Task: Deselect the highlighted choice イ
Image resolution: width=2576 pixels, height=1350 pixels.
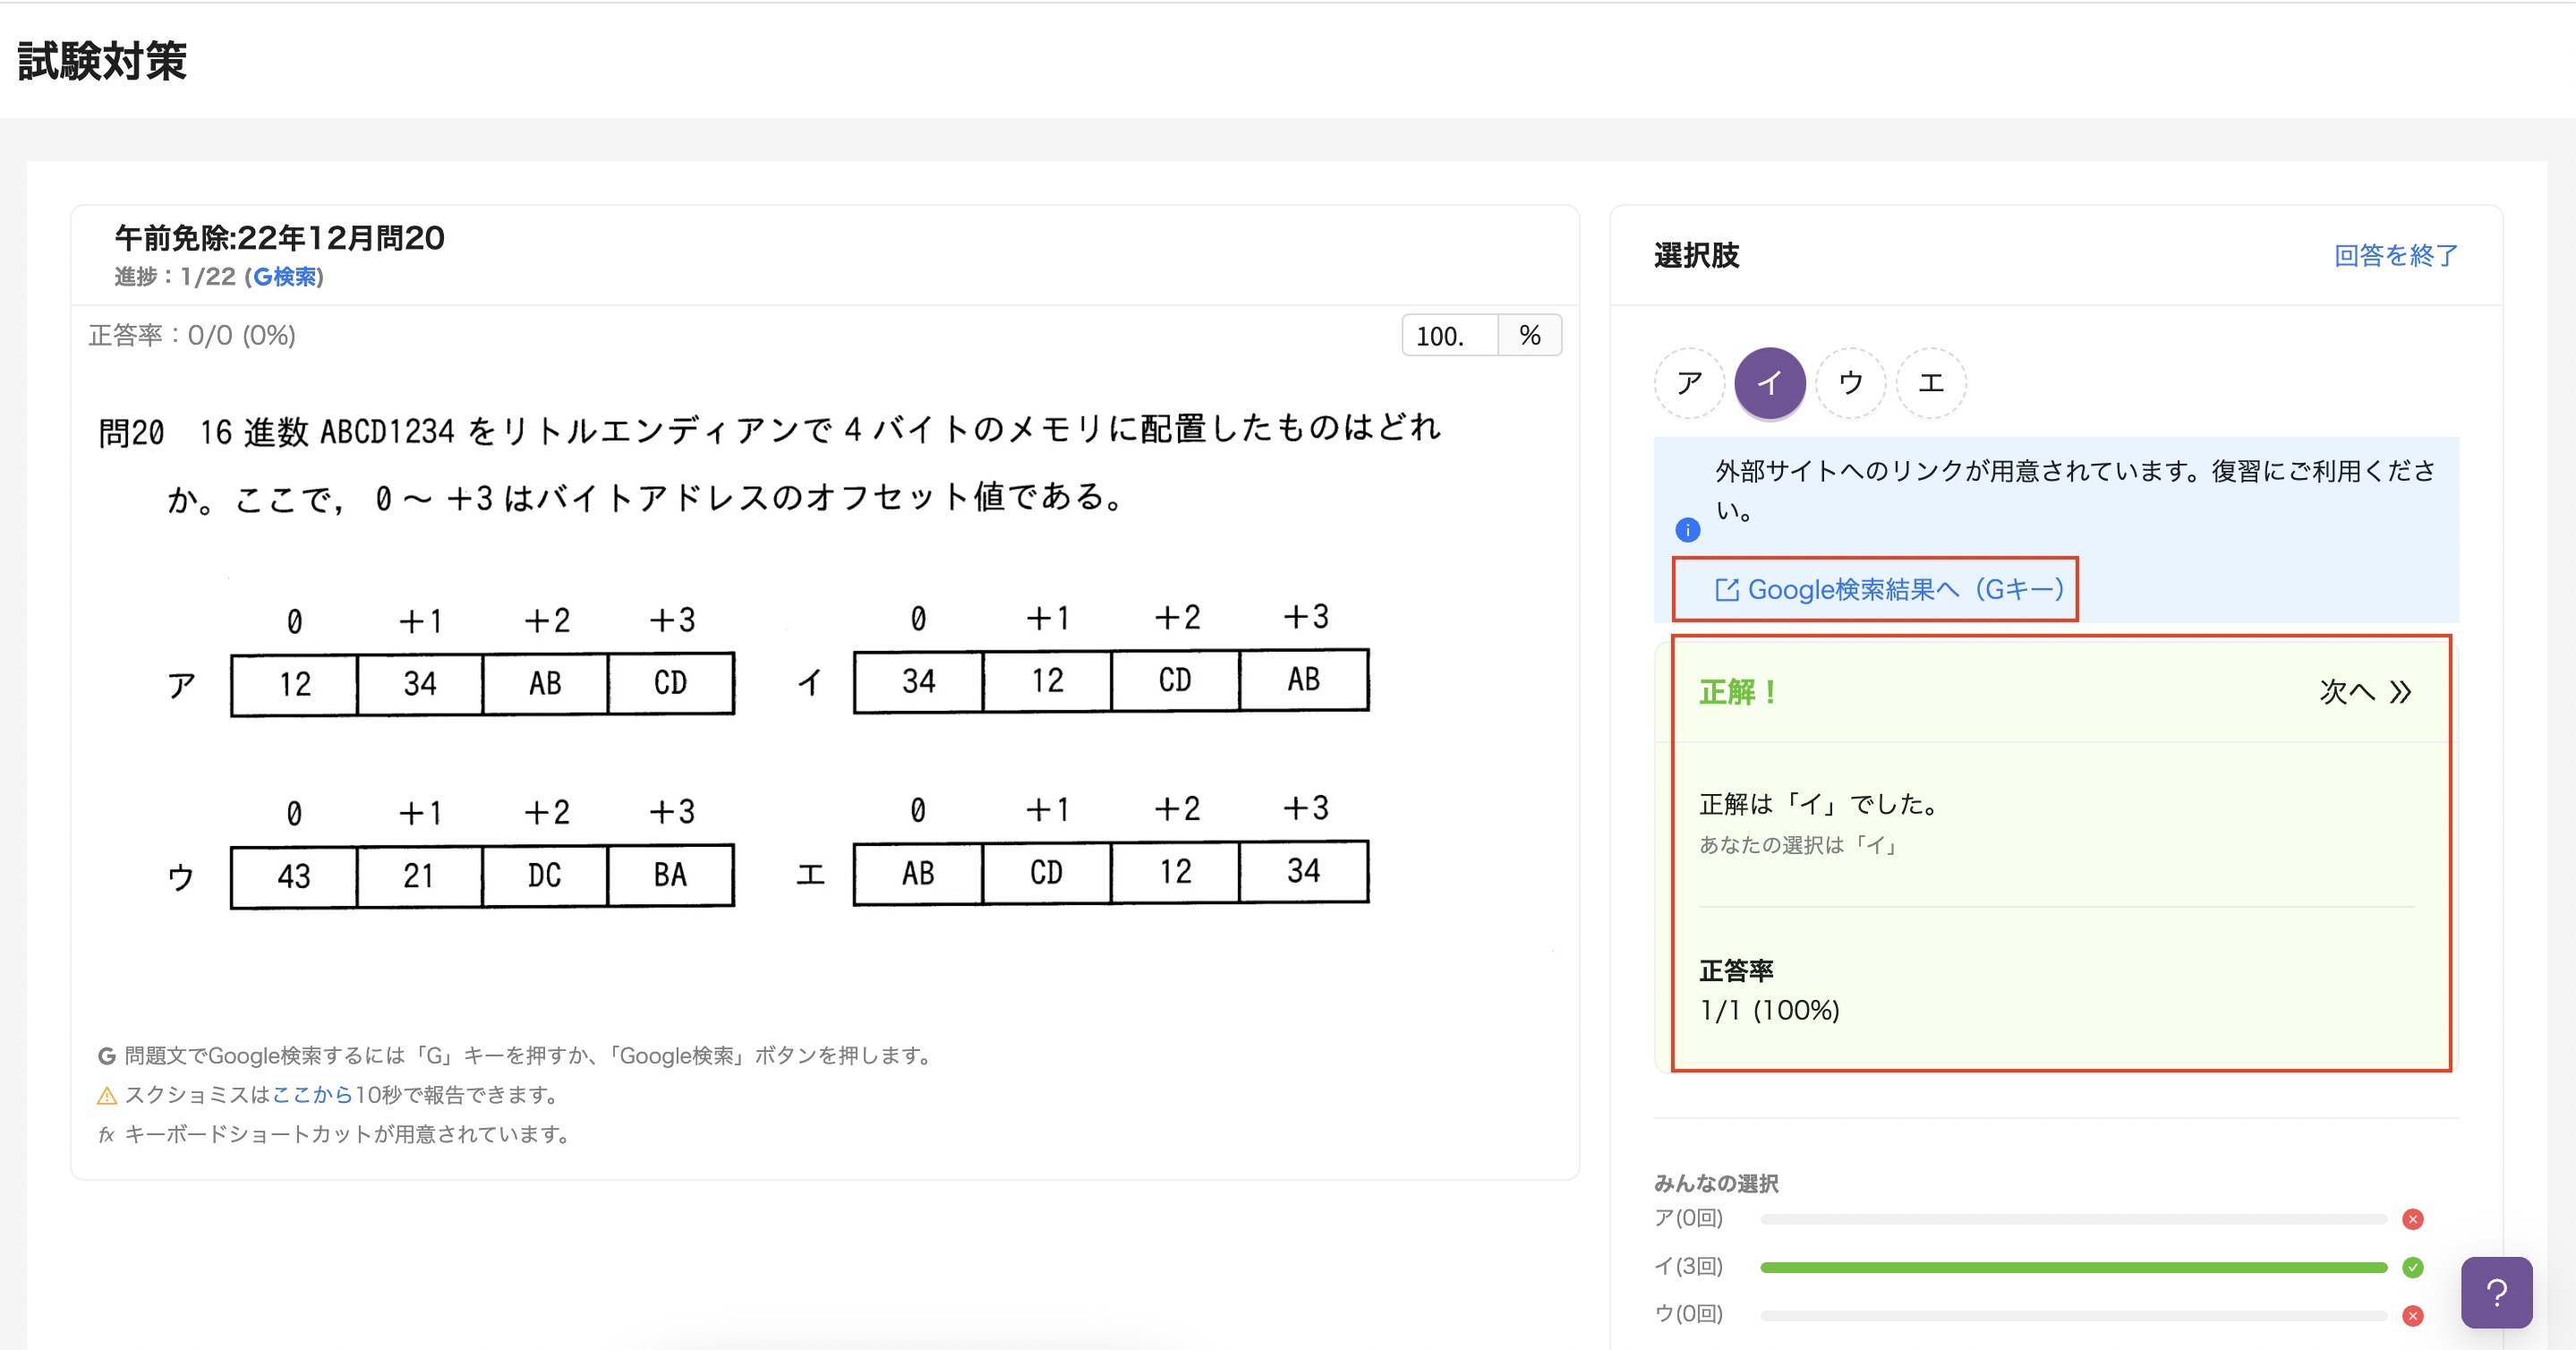Action: 1770,382
